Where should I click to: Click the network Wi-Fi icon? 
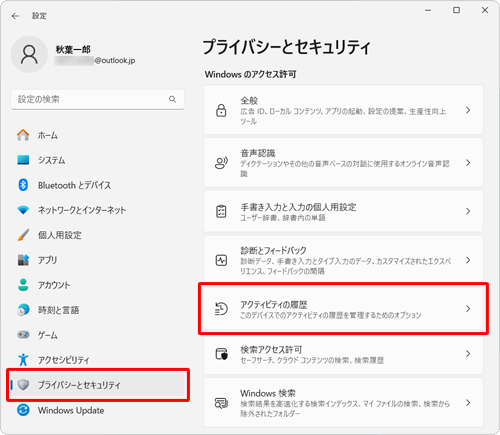pos(23,210)
